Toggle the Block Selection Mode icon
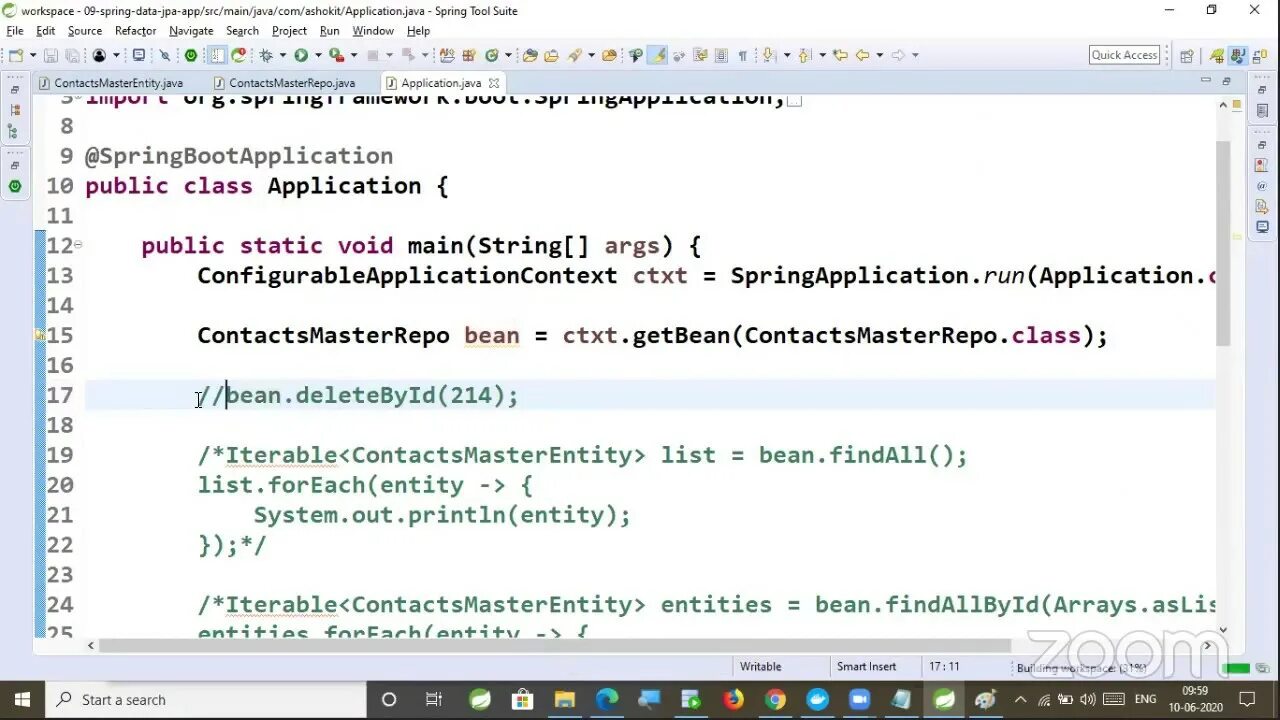 (720, 55)
